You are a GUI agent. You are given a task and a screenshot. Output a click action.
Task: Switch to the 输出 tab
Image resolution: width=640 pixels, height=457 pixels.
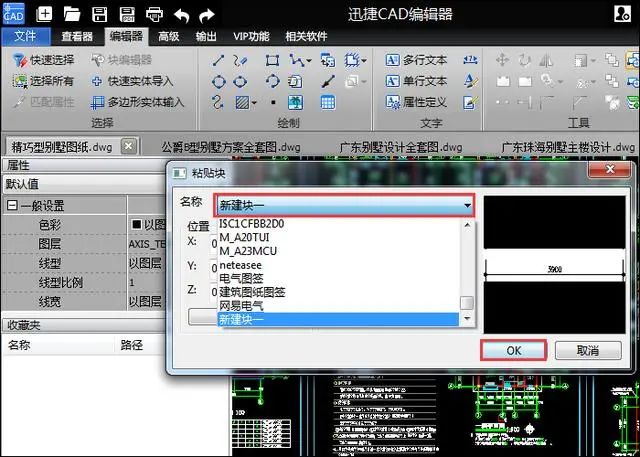tap(206, 37)
